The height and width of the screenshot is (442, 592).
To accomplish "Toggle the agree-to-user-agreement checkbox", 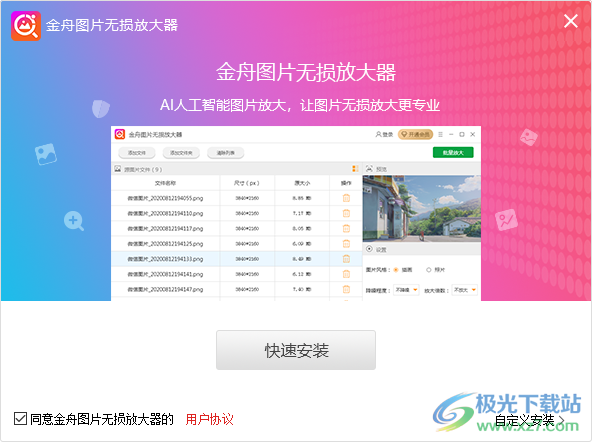I will 20,419.
